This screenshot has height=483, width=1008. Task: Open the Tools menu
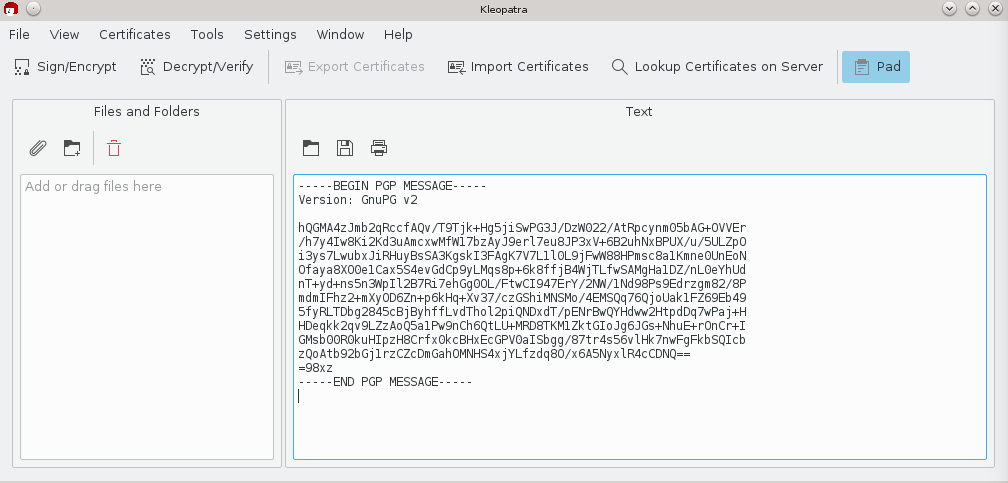click(207, 34)
